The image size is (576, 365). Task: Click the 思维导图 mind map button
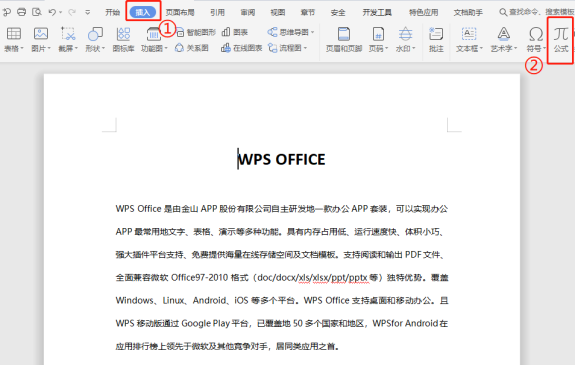coord(288,32)
